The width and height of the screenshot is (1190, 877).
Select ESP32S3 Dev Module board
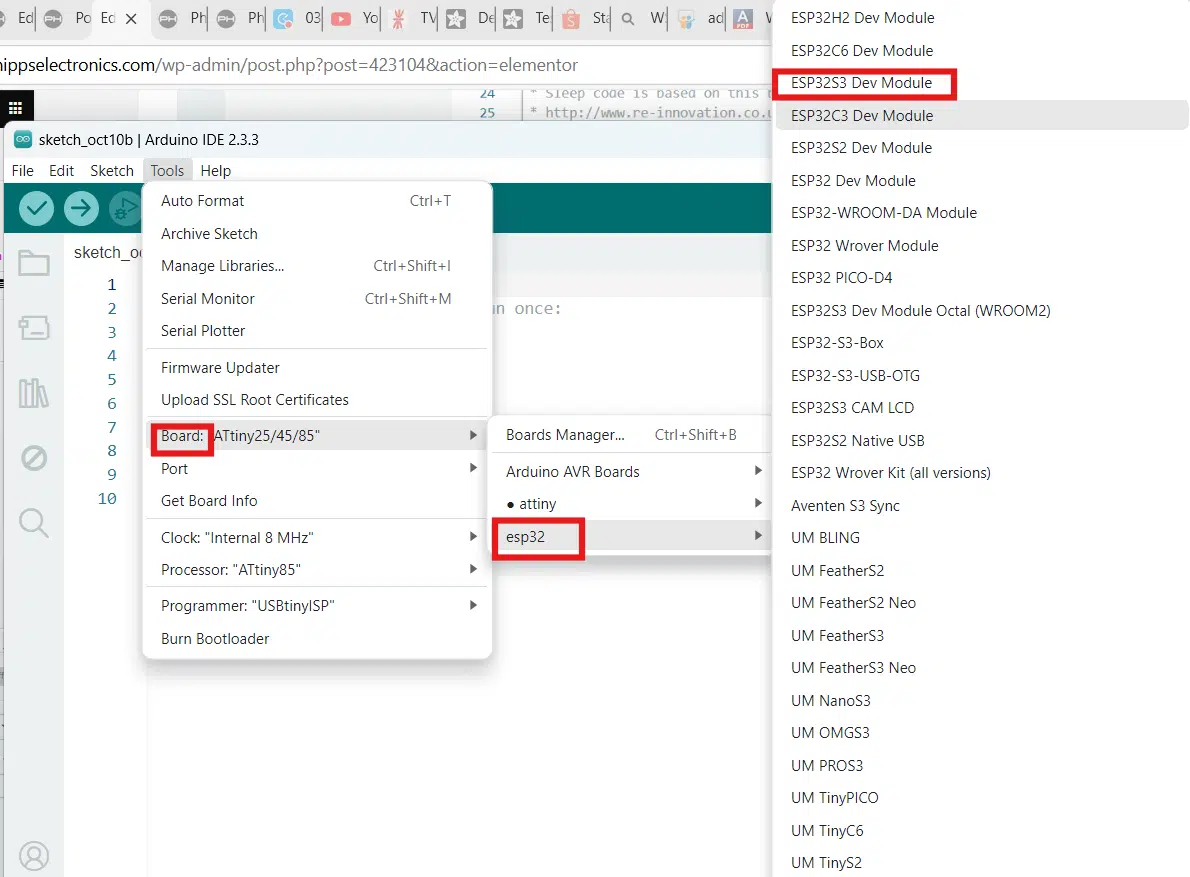(981, 83)
